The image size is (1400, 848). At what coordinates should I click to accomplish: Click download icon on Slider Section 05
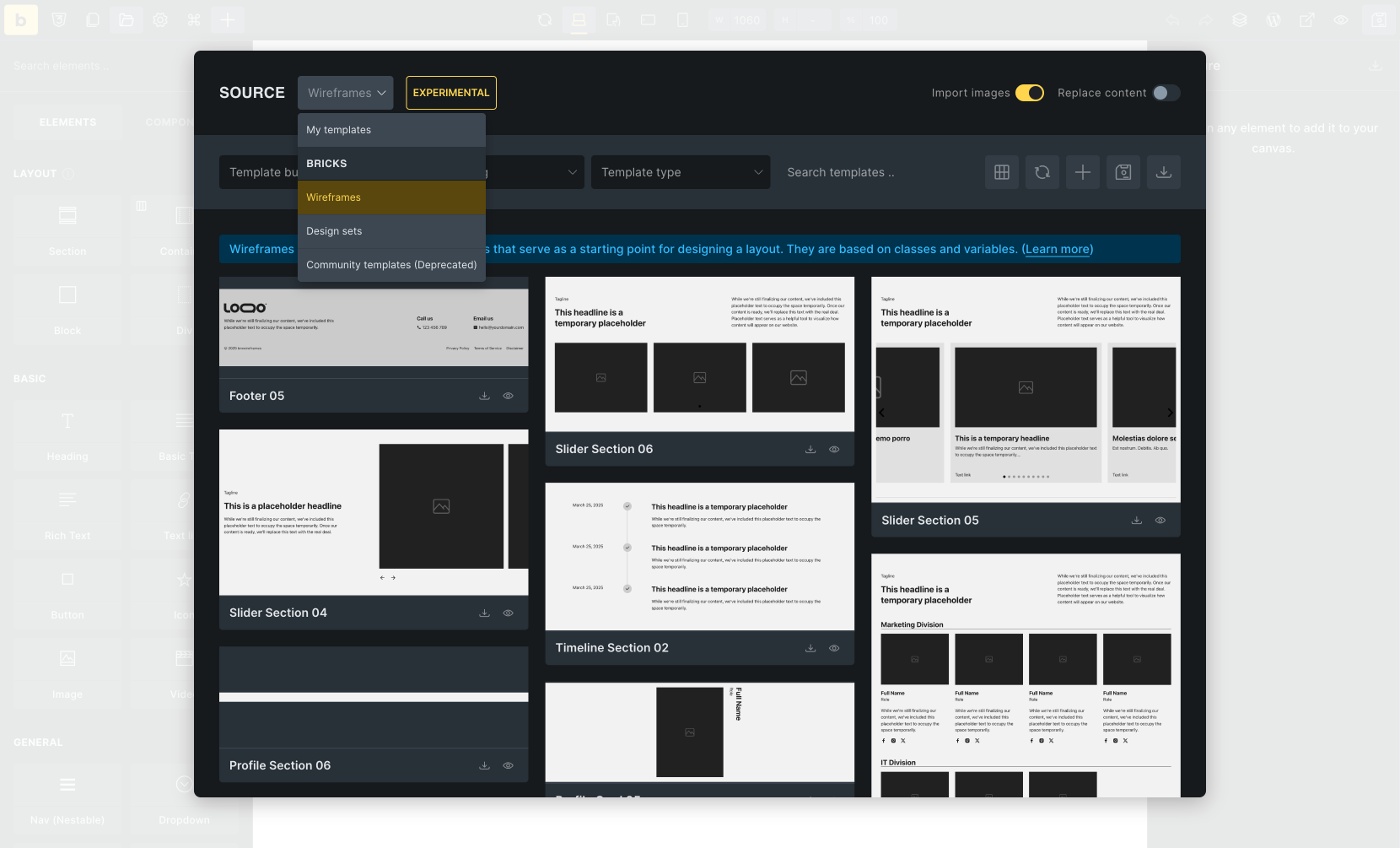1136,520
